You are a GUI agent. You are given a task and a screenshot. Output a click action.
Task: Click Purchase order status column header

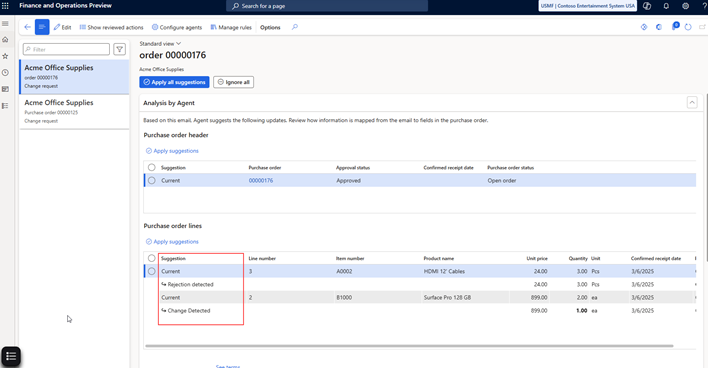coord(510,168)
